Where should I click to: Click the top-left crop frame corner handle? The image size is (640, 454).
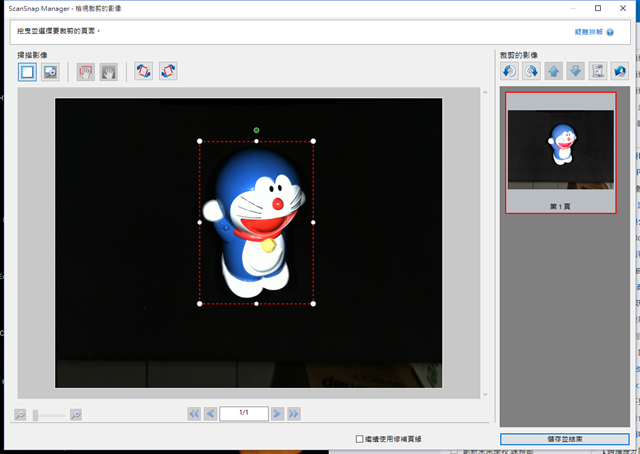(200, 141)
